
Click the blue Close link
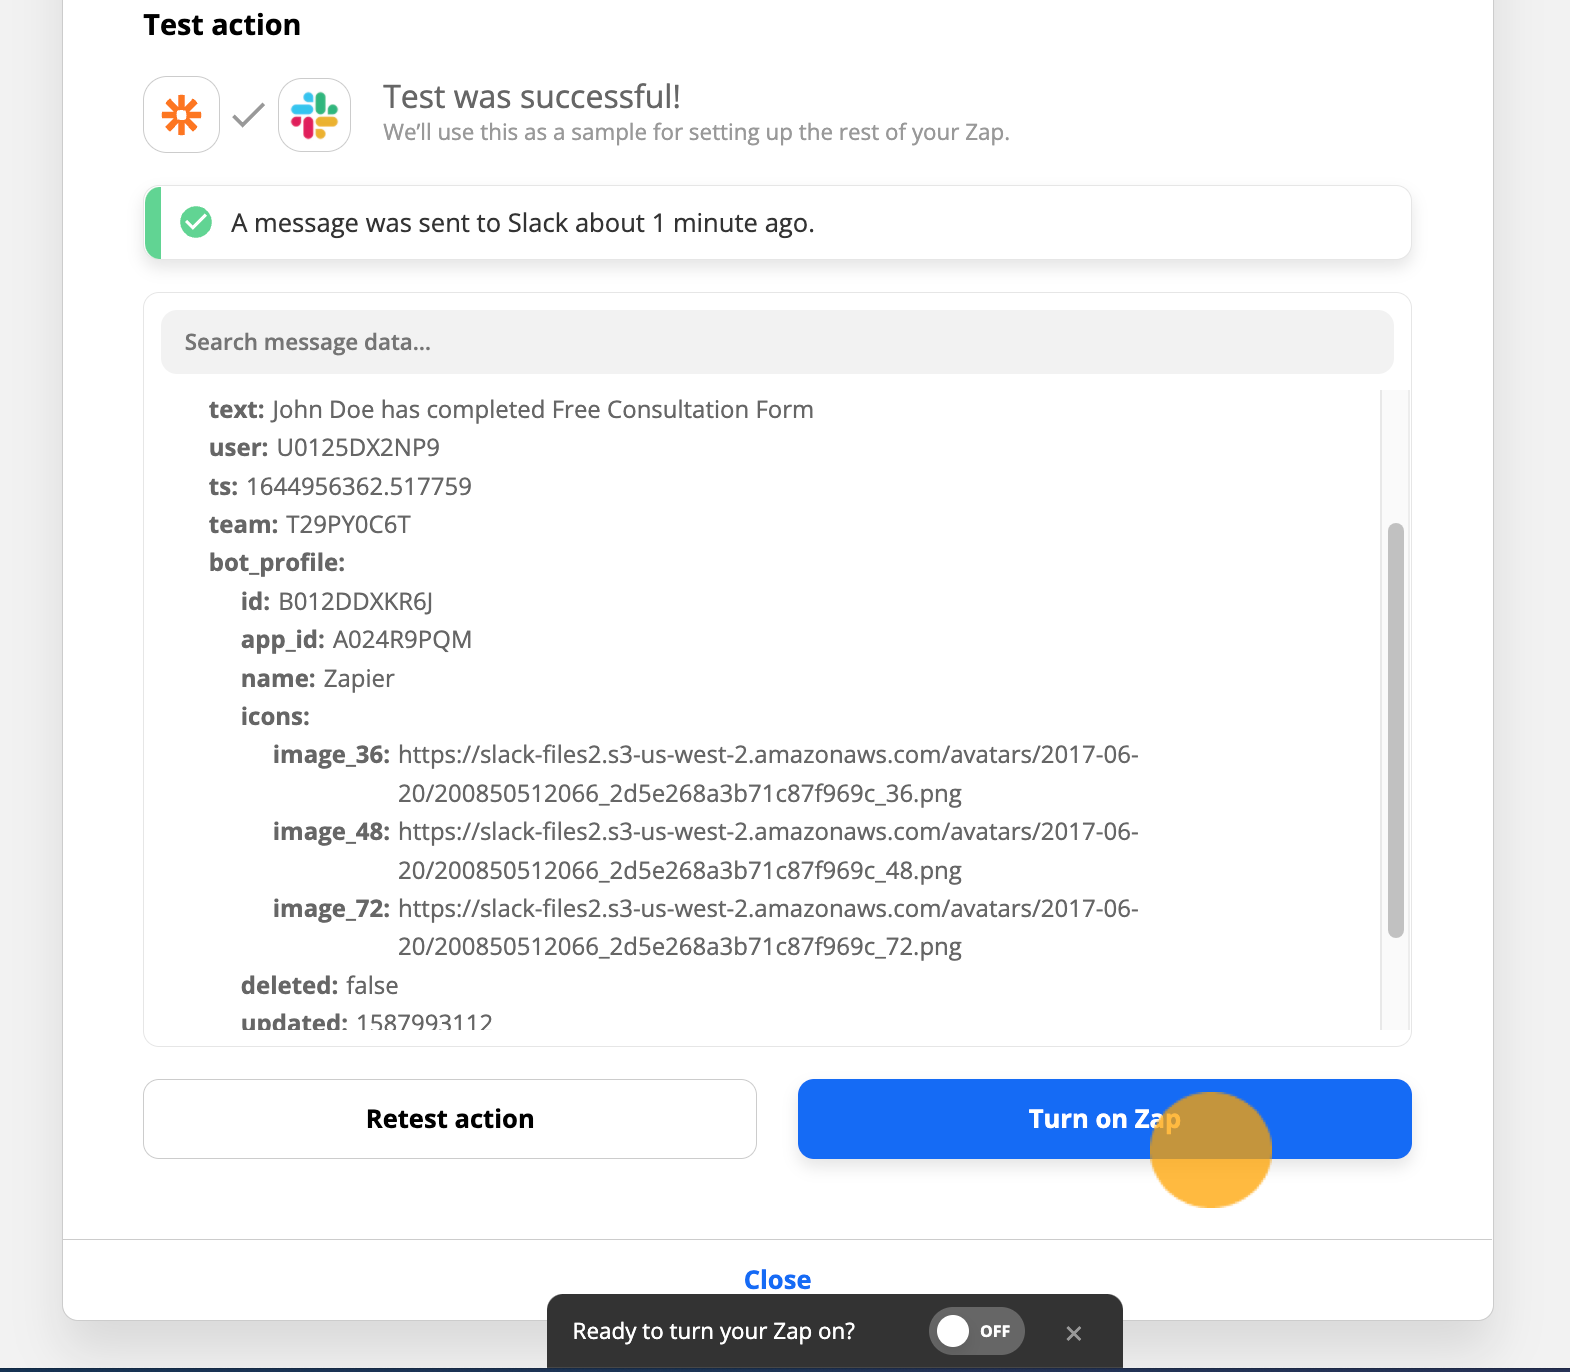click(x=777, y=1280)
